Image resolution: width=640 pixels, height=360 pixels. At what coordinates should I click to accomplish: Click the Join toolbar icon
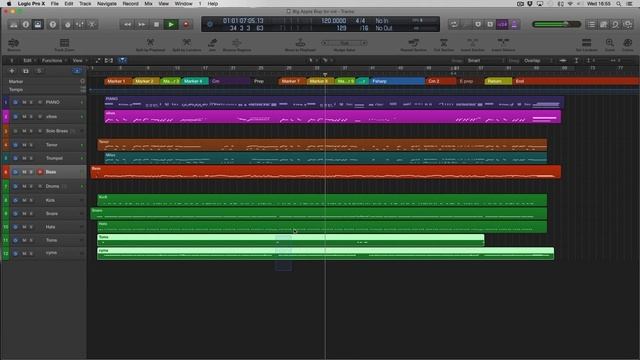pos(212,44)
